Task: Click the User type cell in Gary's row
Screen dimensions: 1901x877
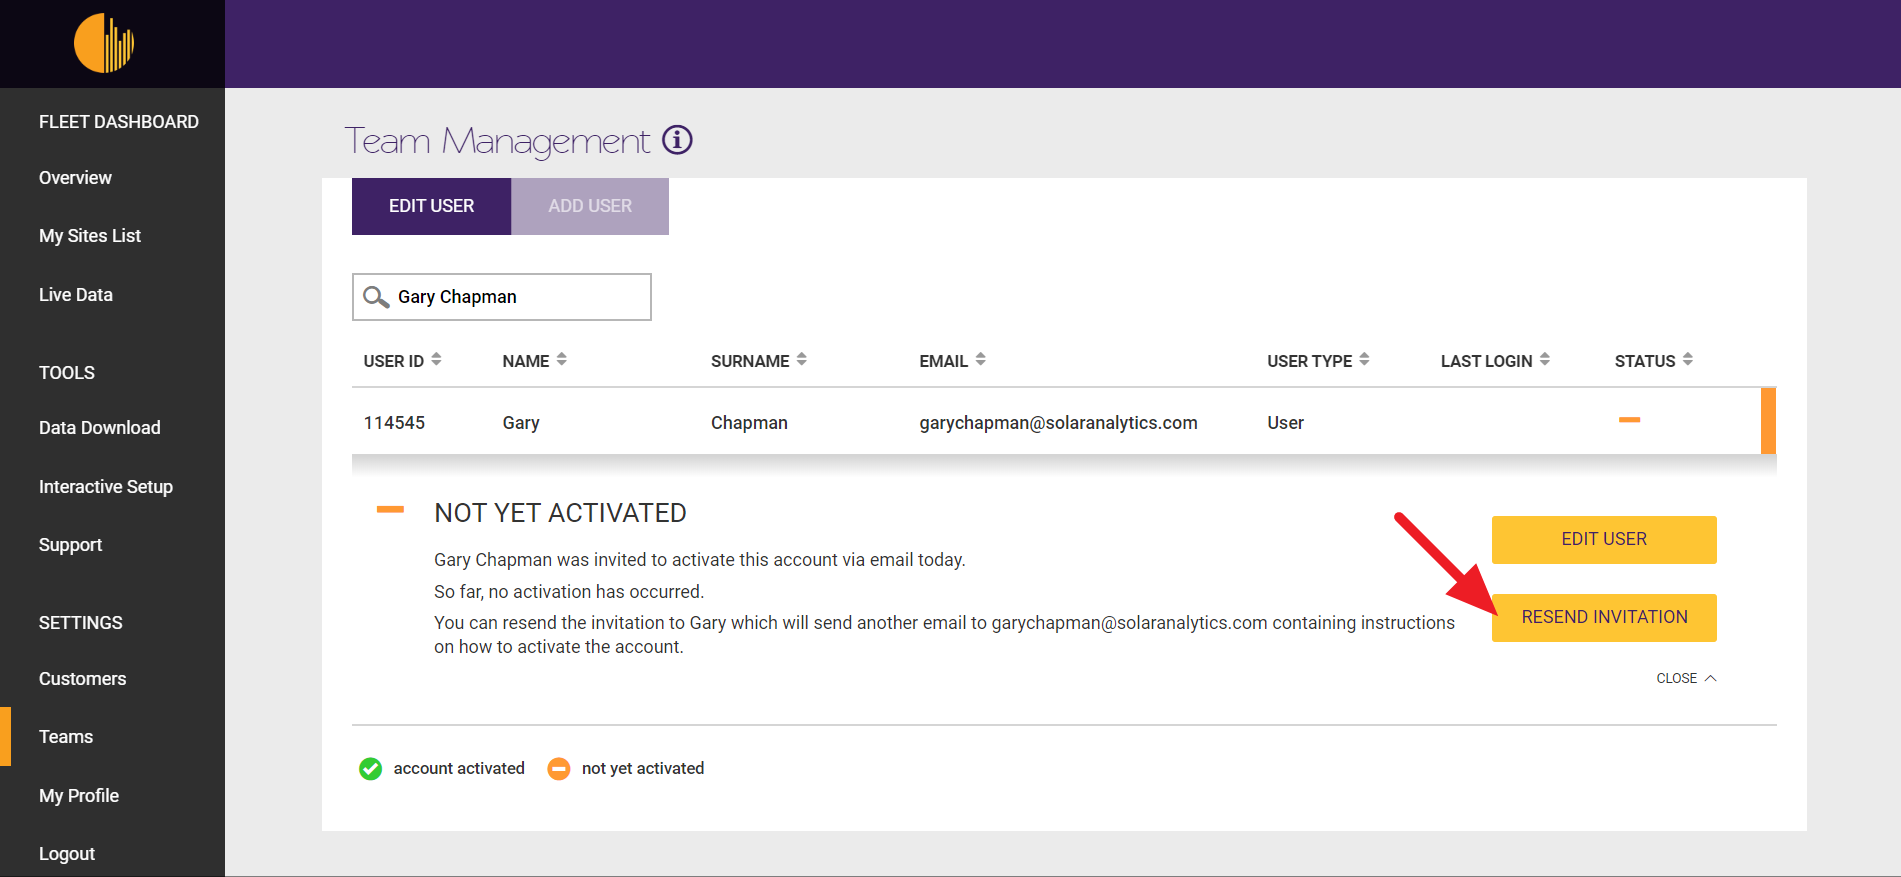Action: (1285, 423)
